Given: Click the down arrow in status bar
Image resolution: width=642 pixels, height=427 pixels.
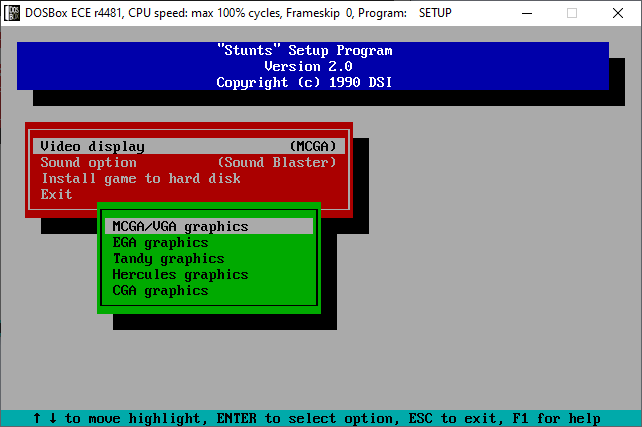Looking at the screenshot, I should pyautogui.click(x=53, y=418).
